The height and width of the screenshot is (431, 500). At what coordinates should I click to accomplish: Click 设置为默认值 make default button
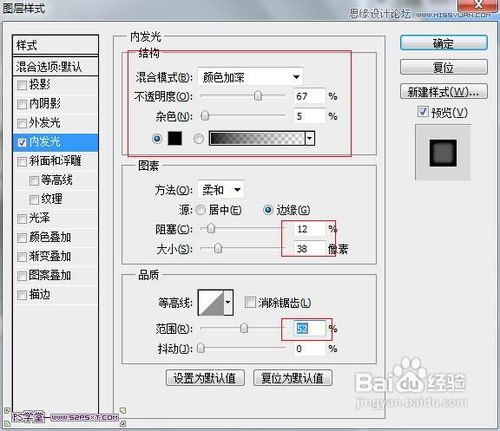pos(205,378)
